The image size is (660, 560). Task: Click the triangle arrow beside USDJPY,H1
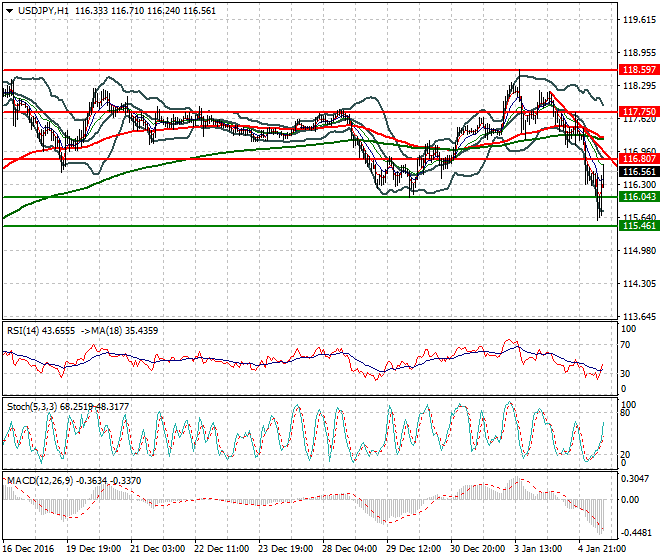9,11
